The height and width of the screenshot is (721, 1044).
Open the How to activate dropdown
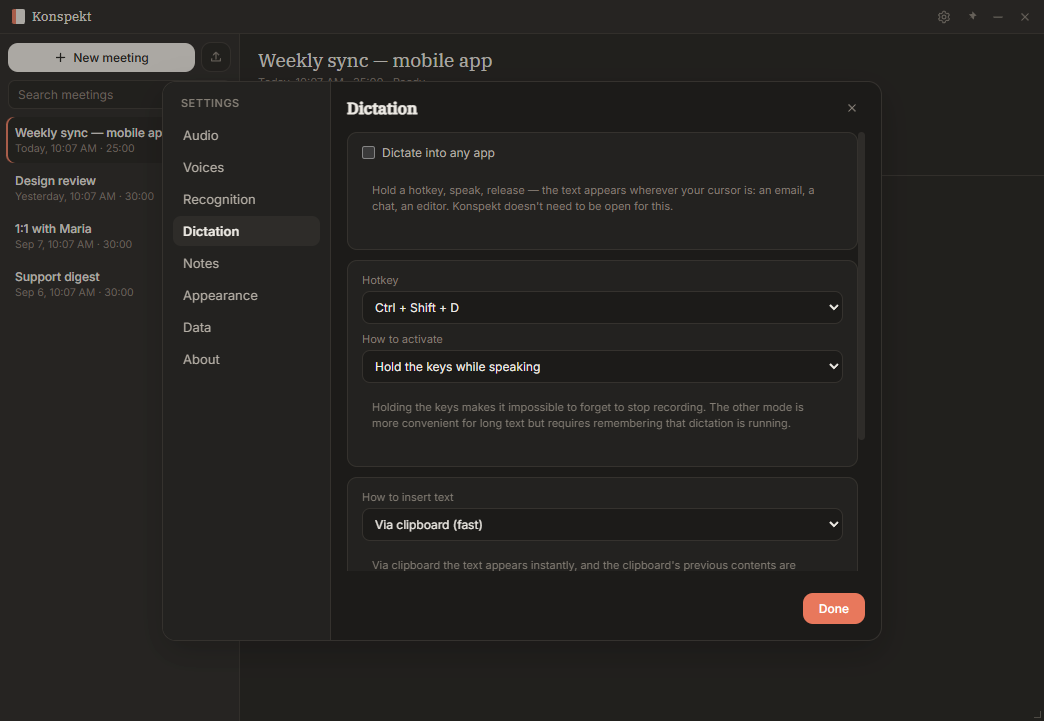[x=602, y=367]
